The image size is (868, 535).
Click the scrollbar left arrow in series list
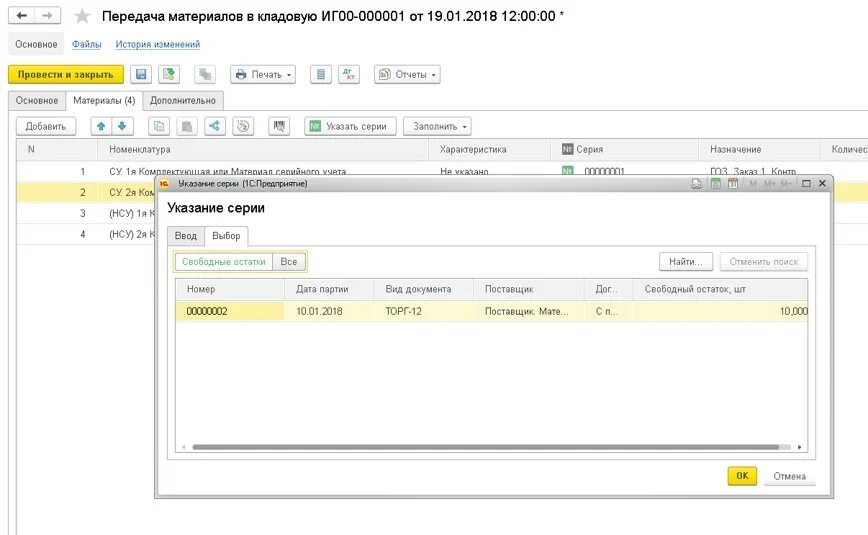(184, 447)
